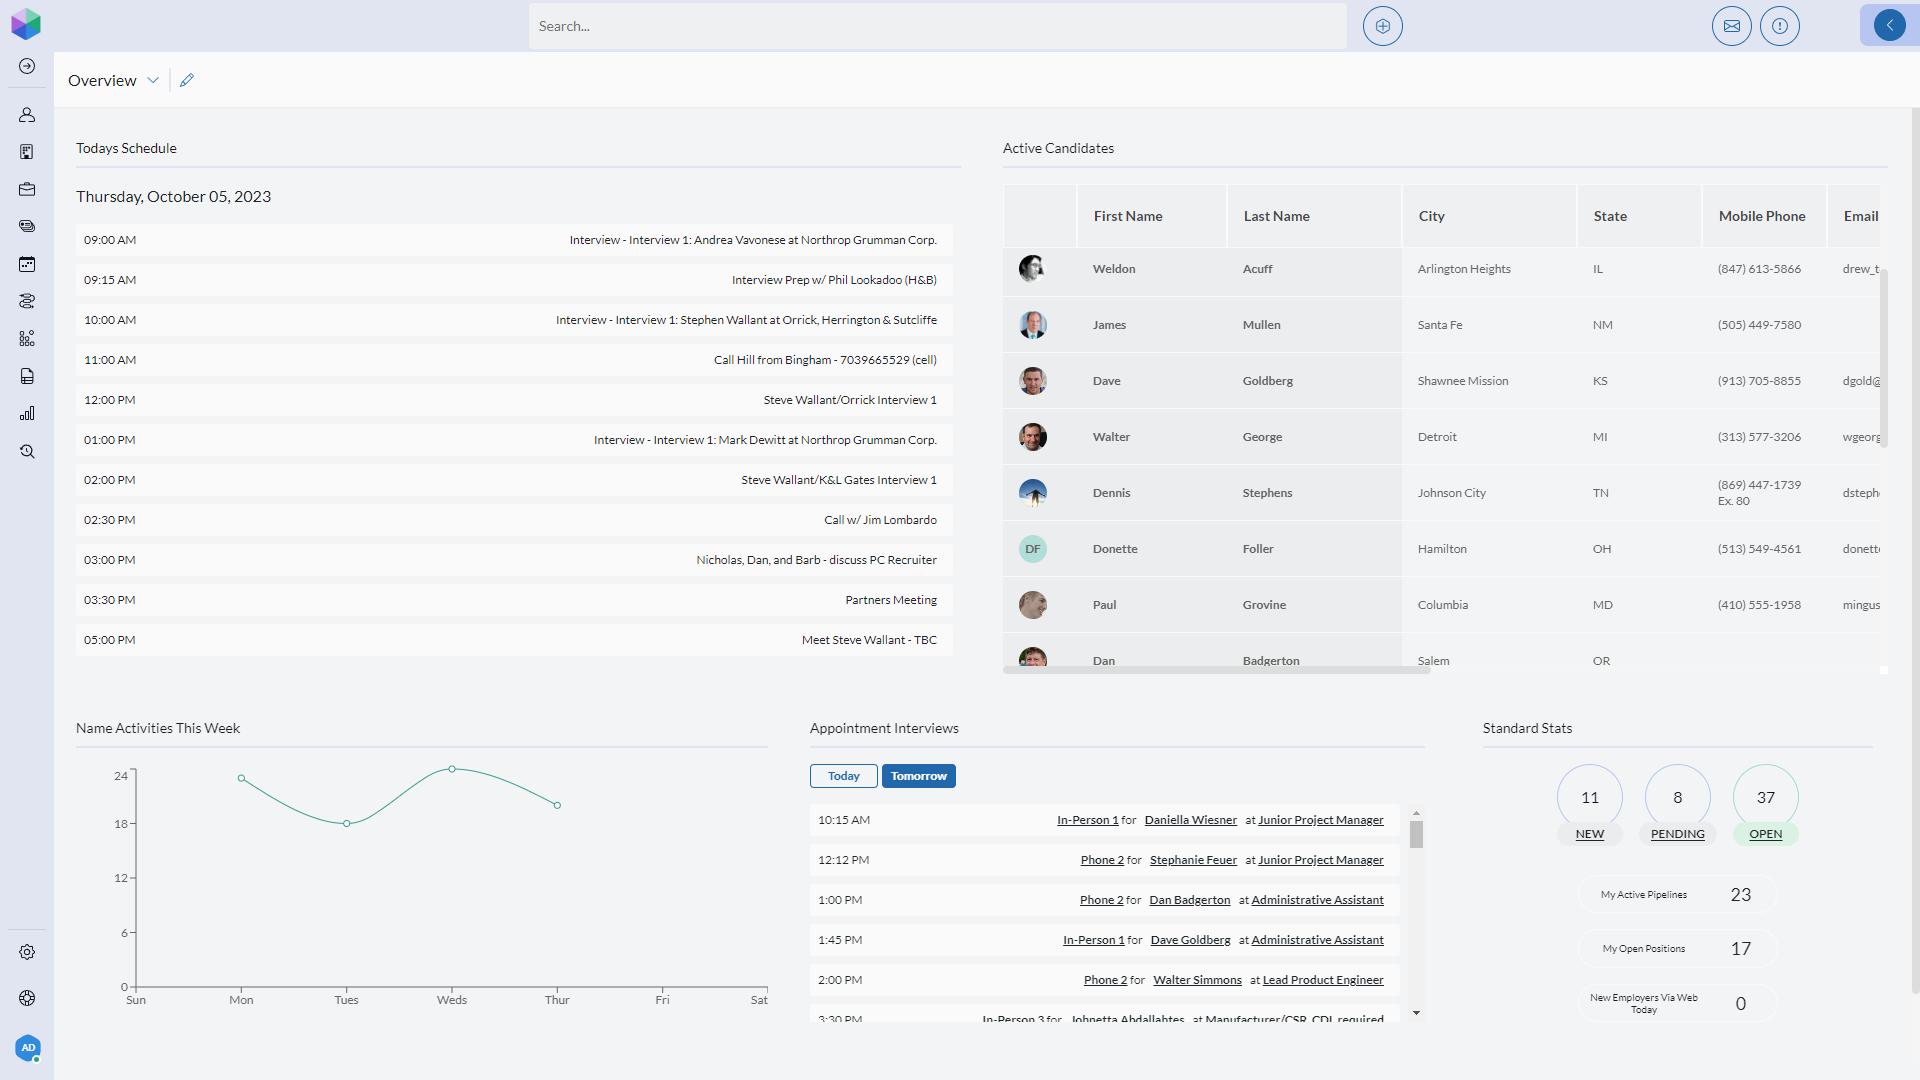Select the Tomorrow appointment tab

click(918, 776)
